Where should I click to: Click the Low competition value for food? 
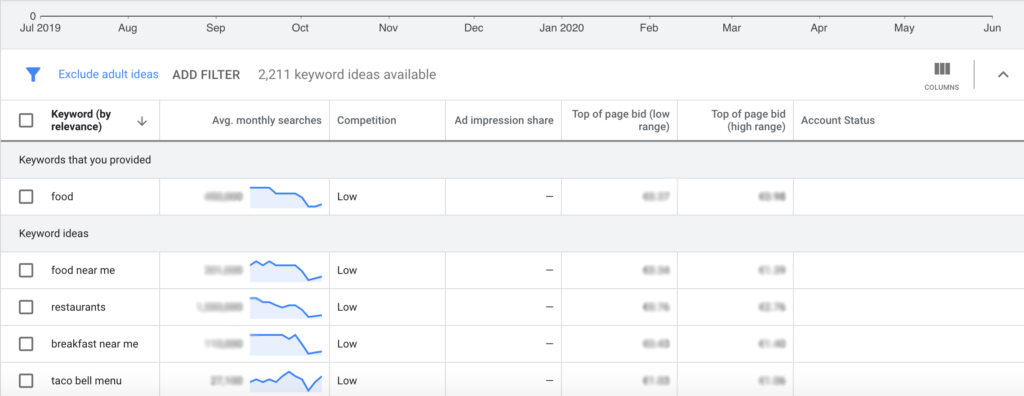point(347,197)
